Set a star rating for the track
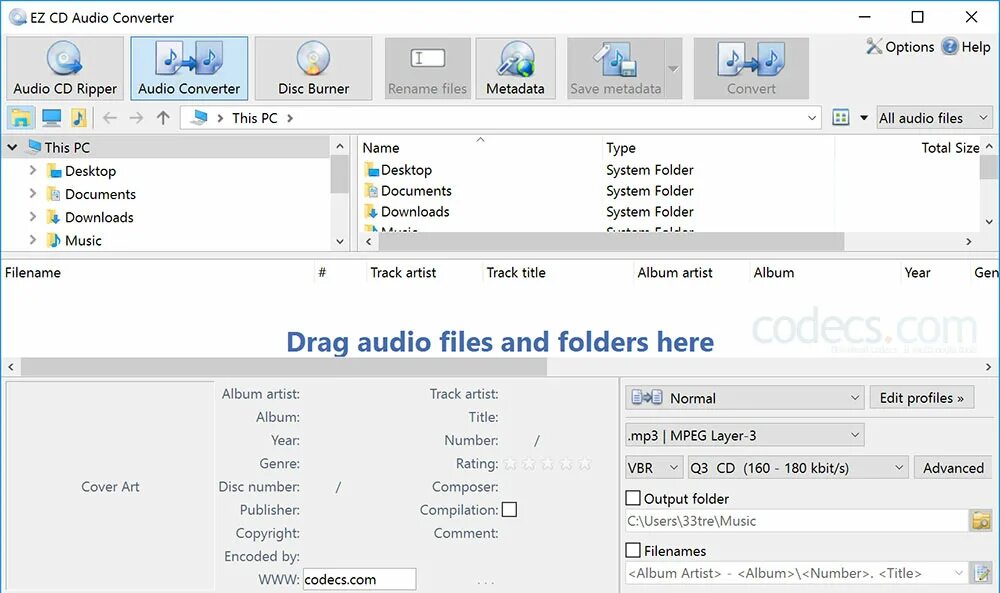This screenshot has height=593, width=1000. [546, 463]
